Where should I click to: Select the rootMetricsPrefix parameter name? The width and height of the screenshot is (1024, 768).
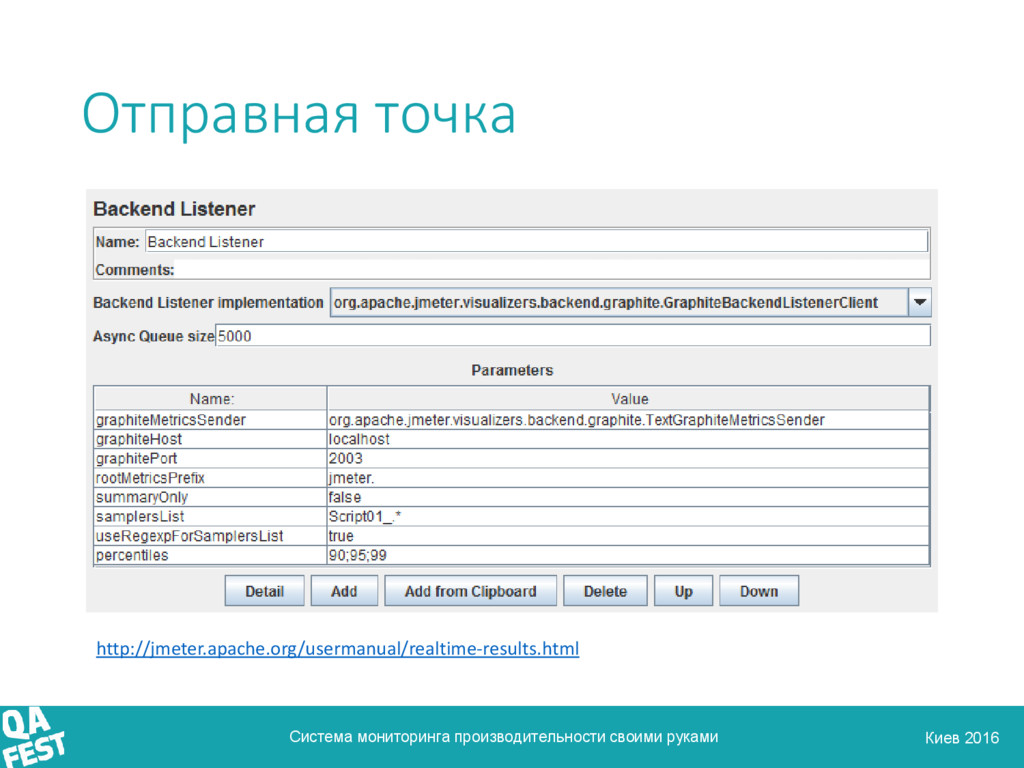[x=210, y=478]
